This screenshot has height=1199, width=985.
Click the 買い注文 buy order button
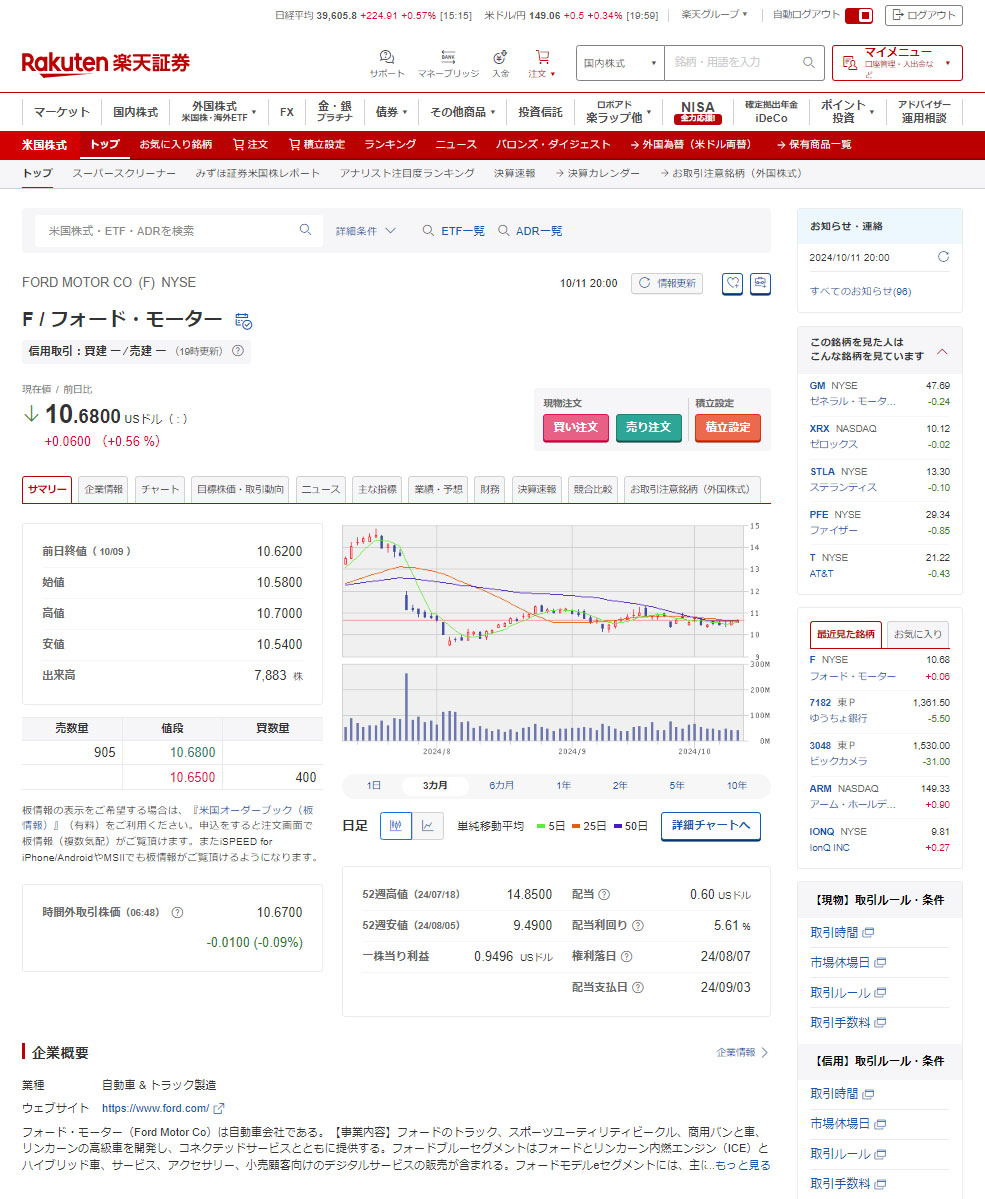(x=575, y=427)
